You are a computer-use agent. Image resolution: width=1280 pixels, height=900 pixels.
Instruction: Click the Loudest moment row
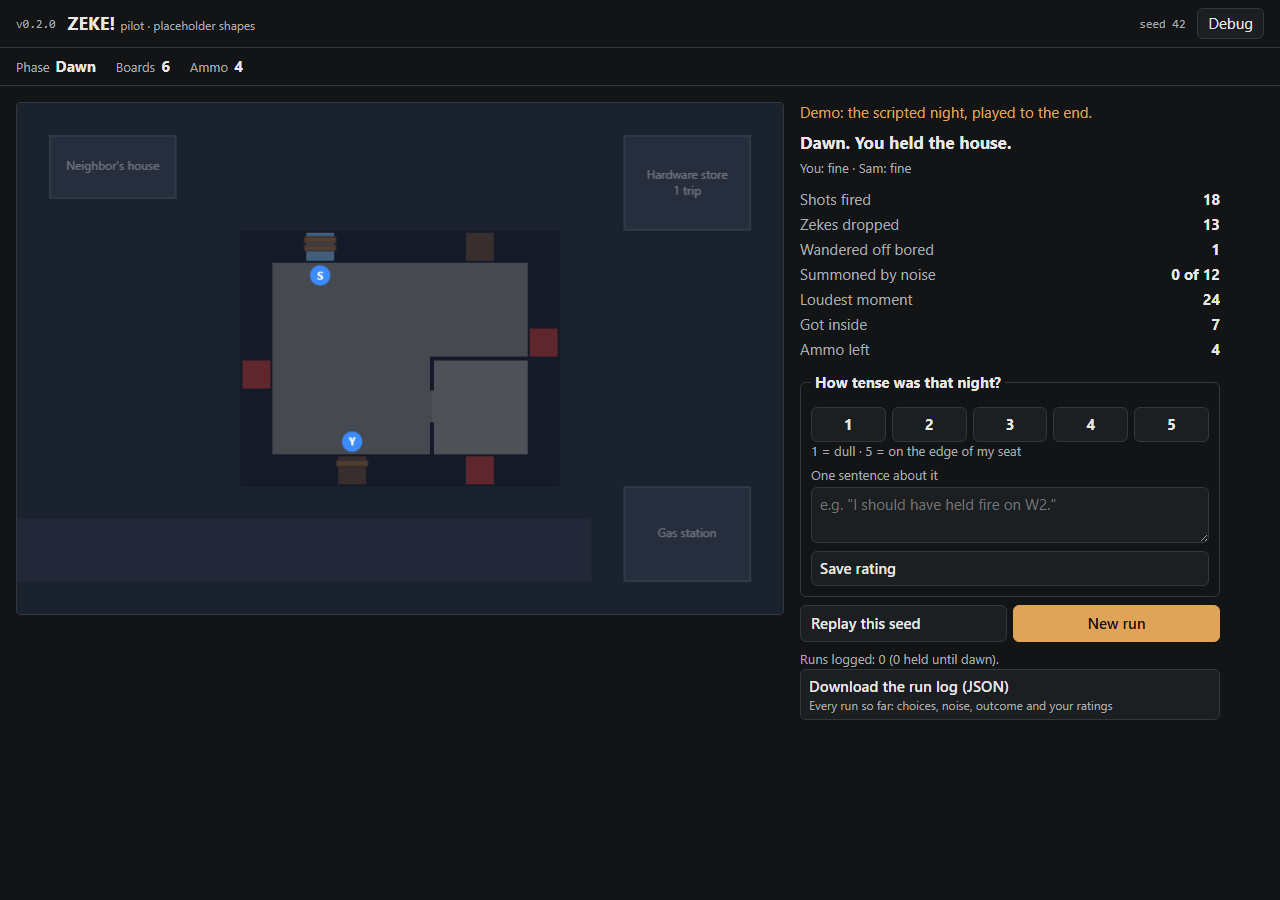point(1010,300)
